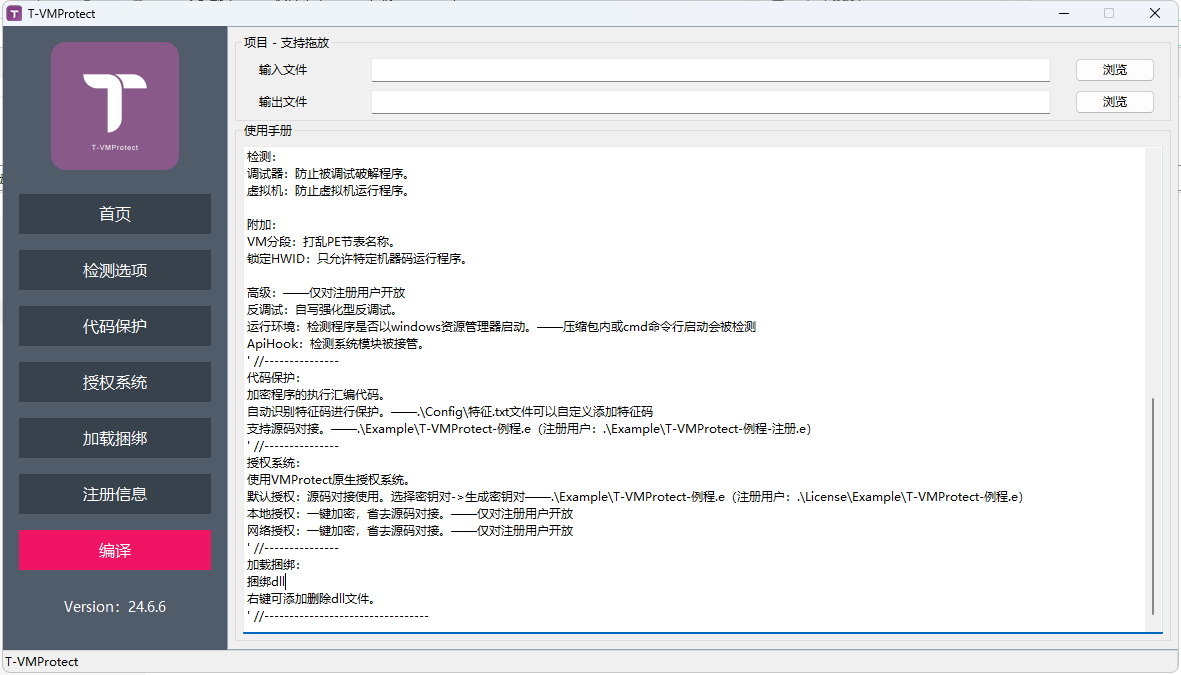Click the '虚拟机: 防止虚拟机运行程序。' line
Screen dimensions: 1181x675
tap(329, 191)
